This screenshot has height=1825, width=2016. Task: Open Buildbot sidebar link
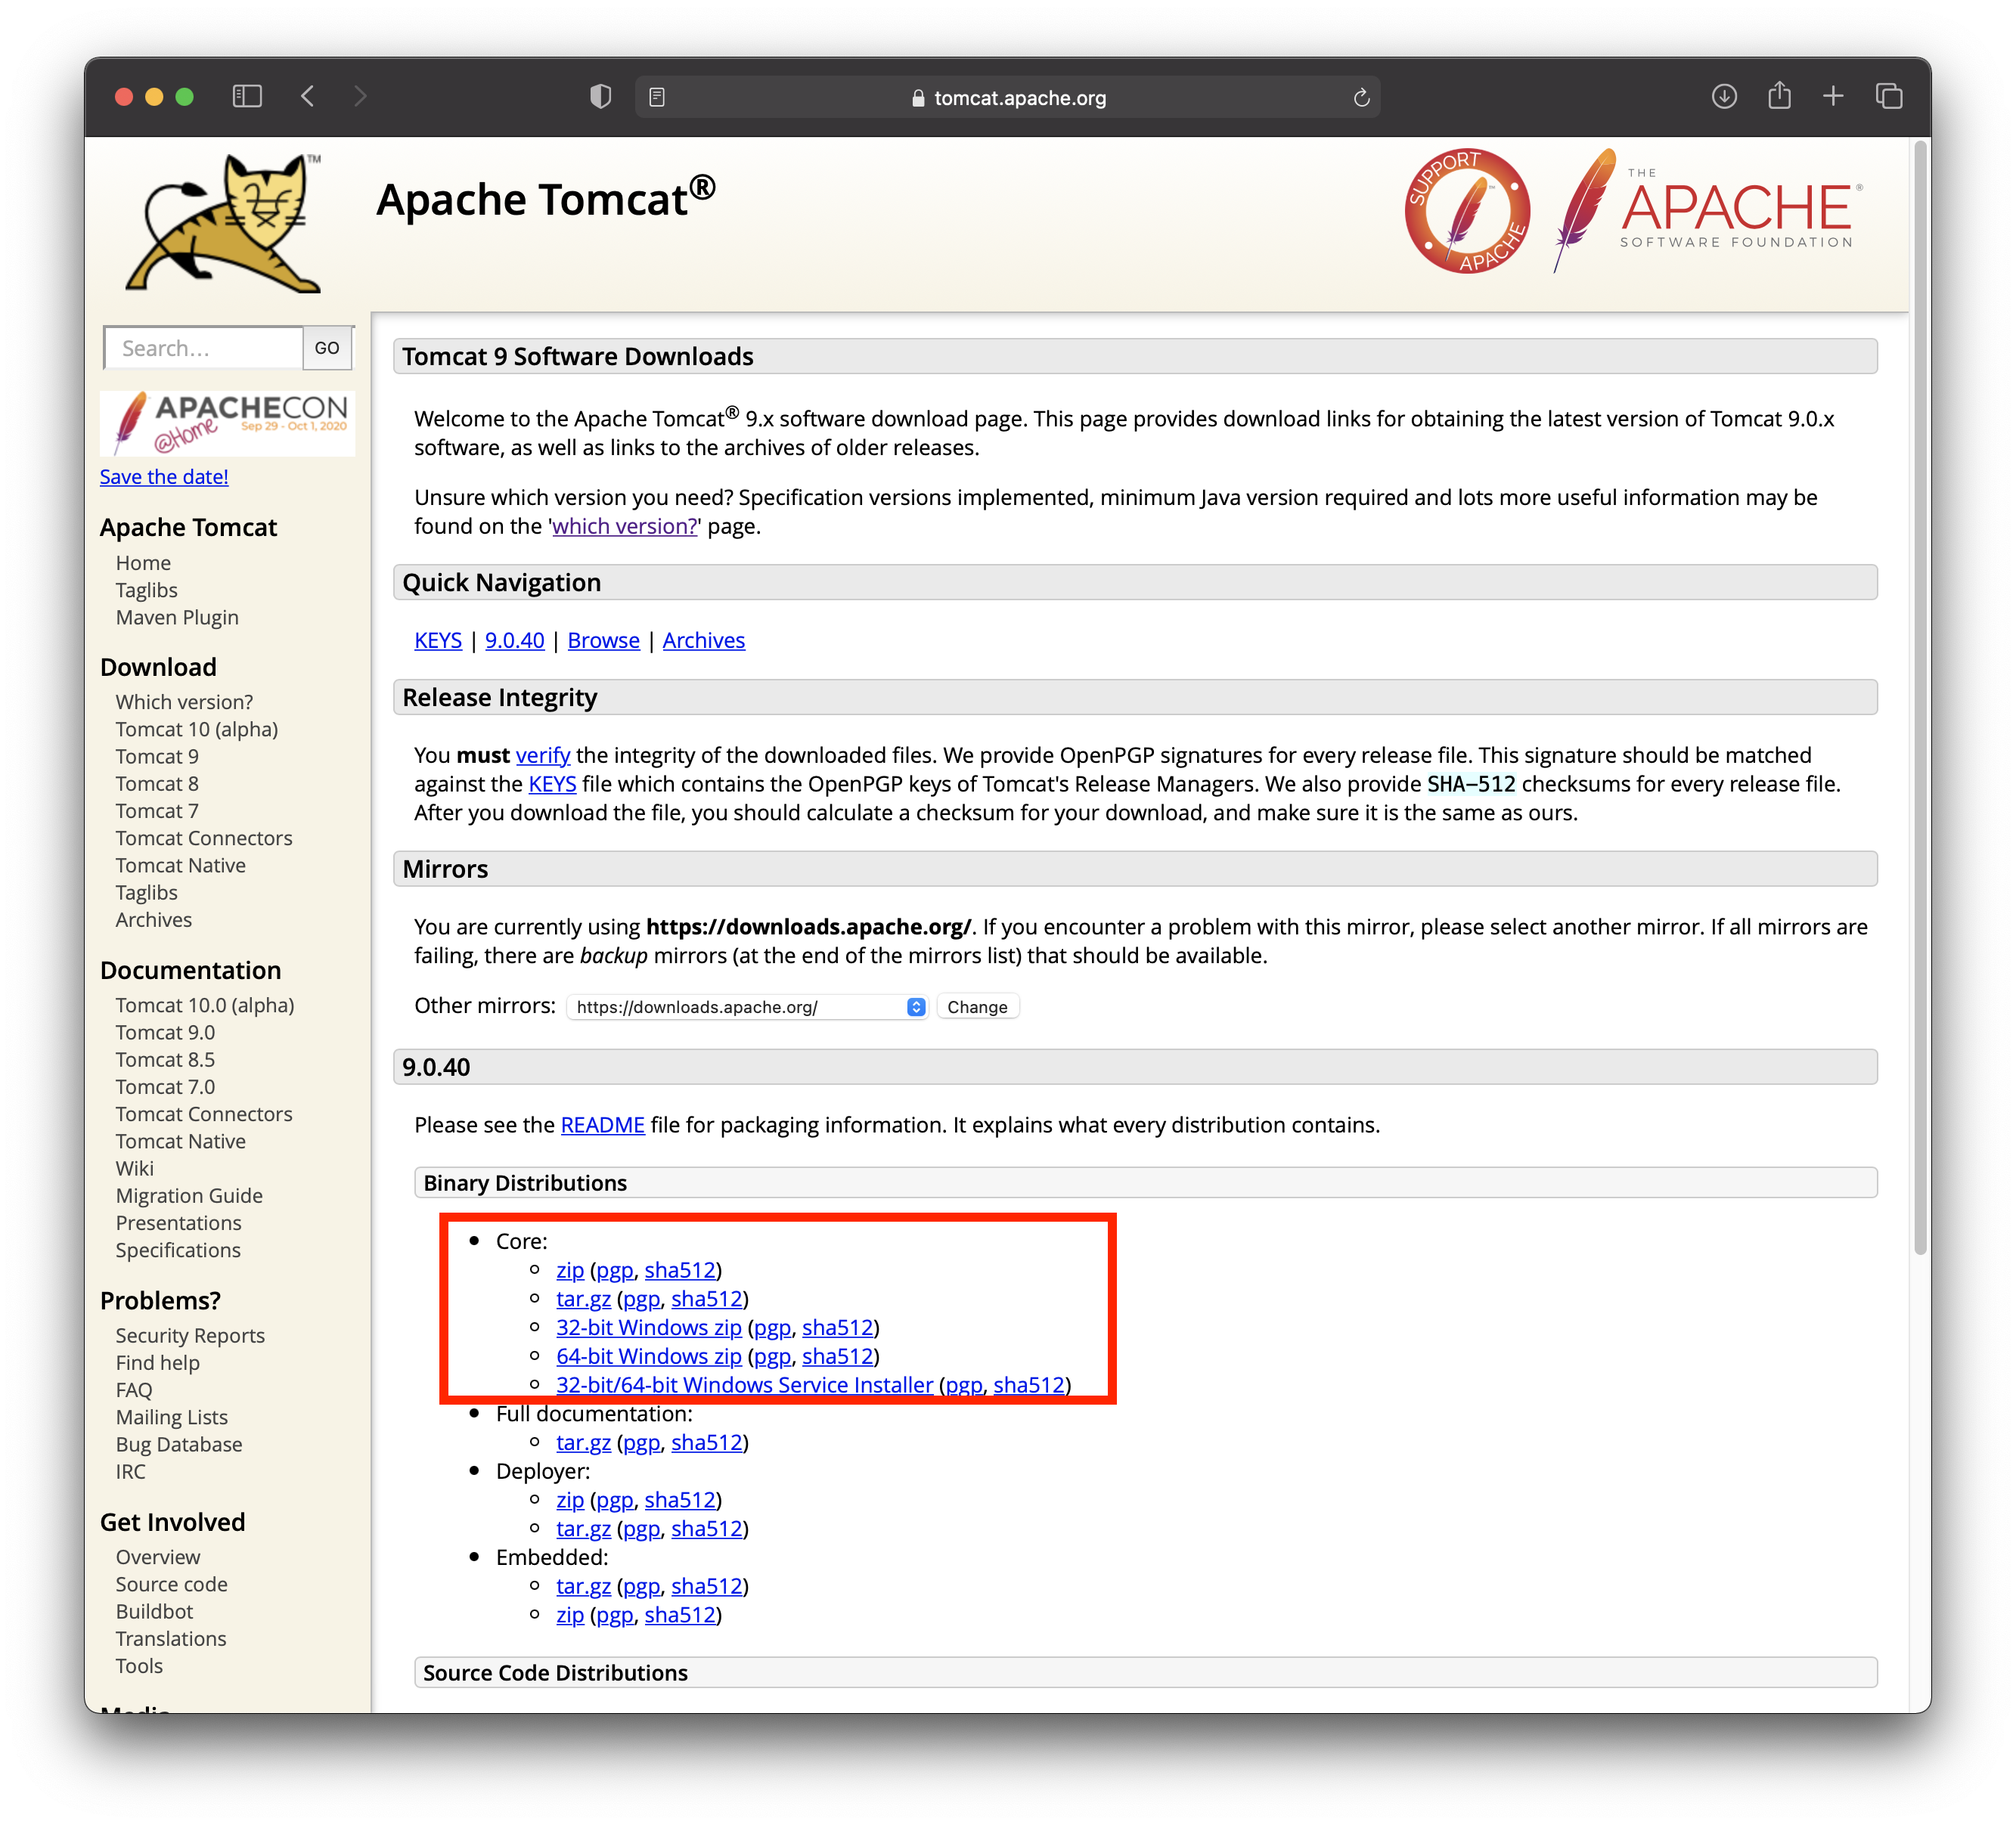155,1611
